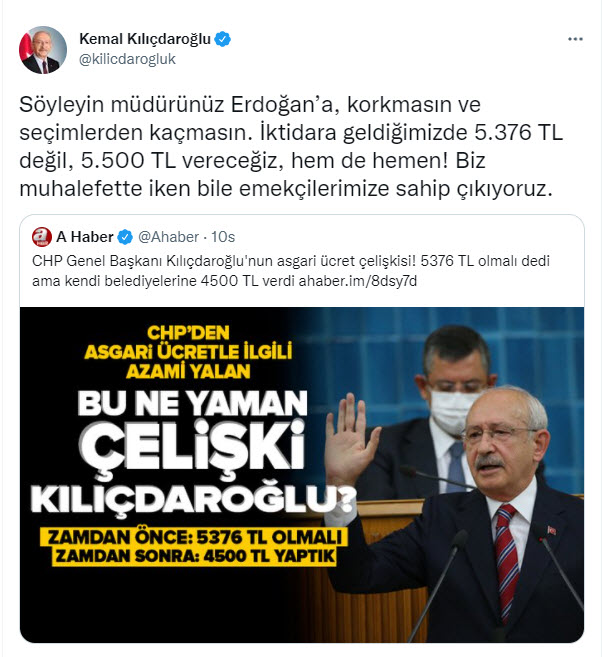Image resolution: width=602 pixels, height=657 pixels.
Task: Click the @Ahaber handle in quoted tweet
Action: (168, 237)
